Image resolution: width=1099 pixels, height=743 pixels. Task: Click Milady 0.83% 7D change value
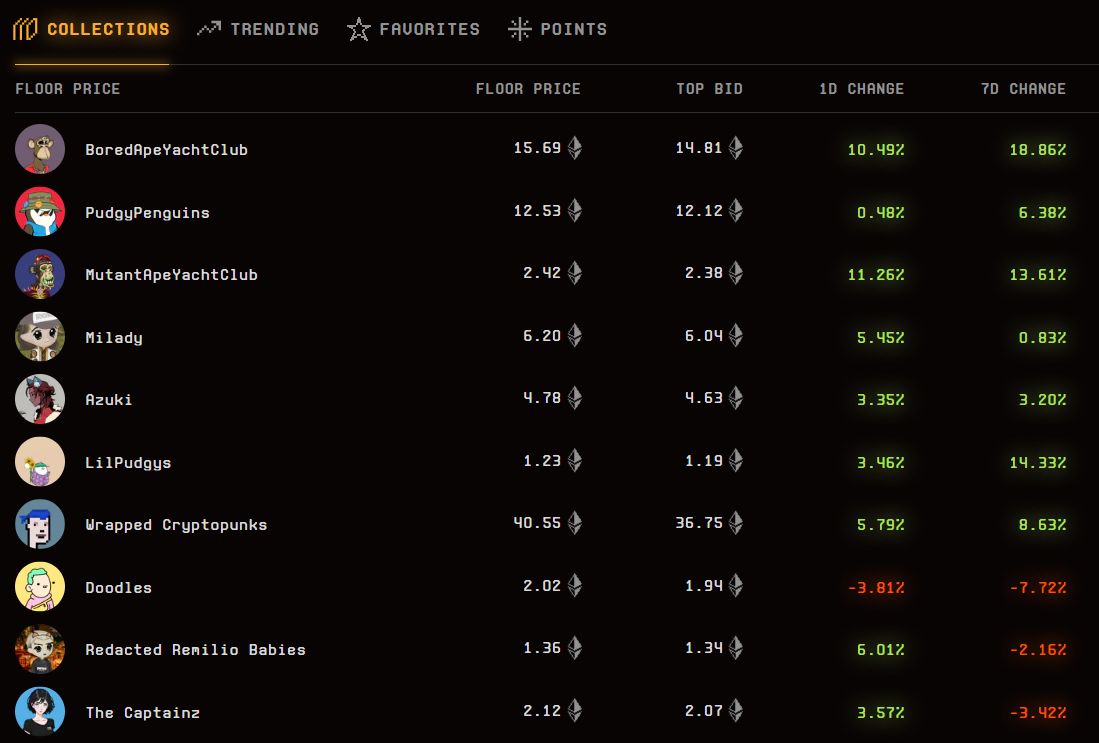coord(1042,338)
